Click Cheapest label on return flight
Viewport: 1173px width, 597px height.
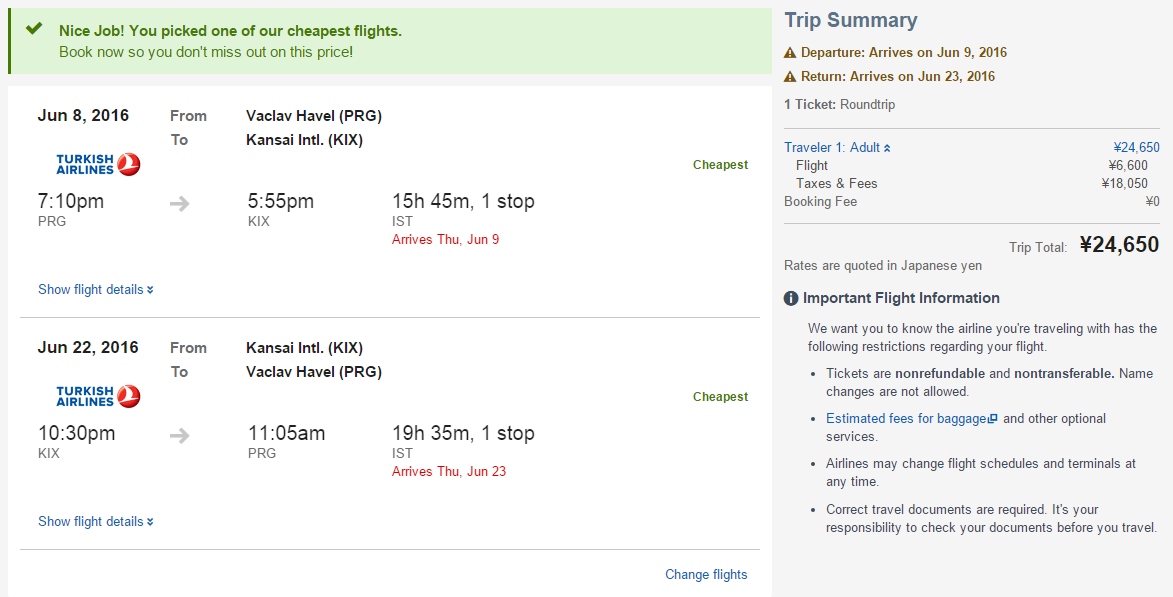click(720, 397)
